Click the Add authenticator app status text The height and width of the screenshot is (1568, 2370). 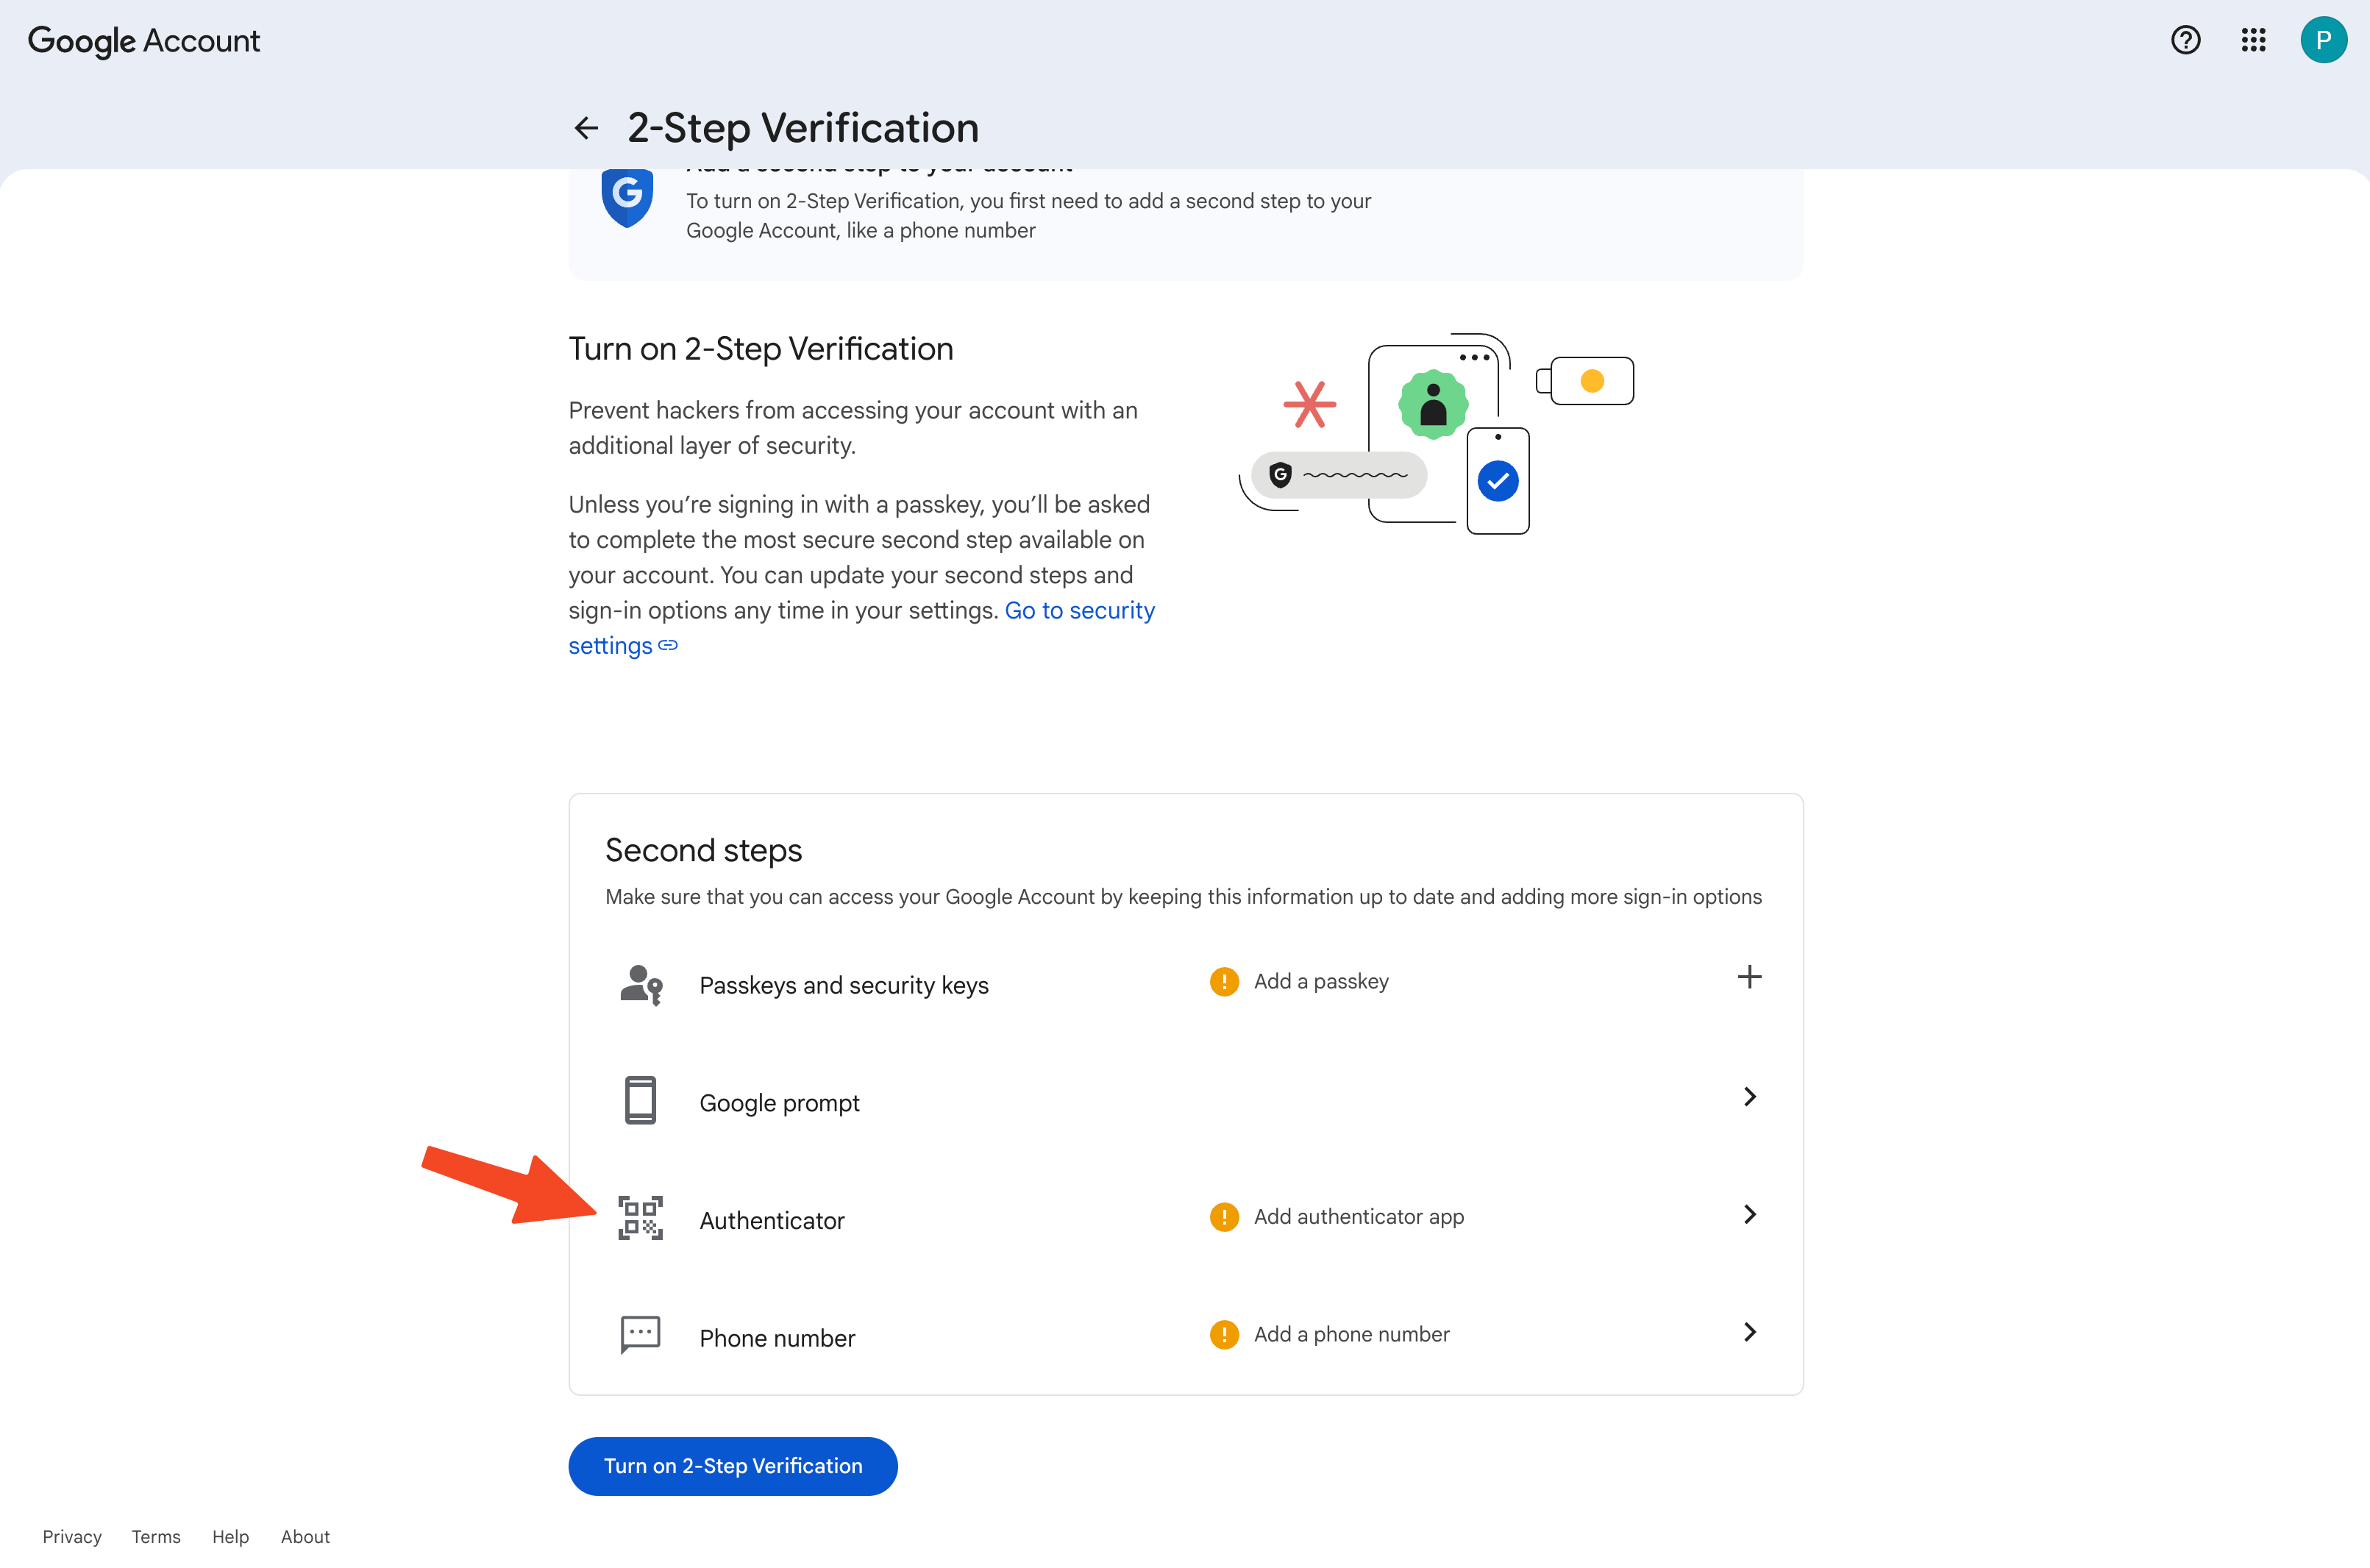(1358, 1217)
